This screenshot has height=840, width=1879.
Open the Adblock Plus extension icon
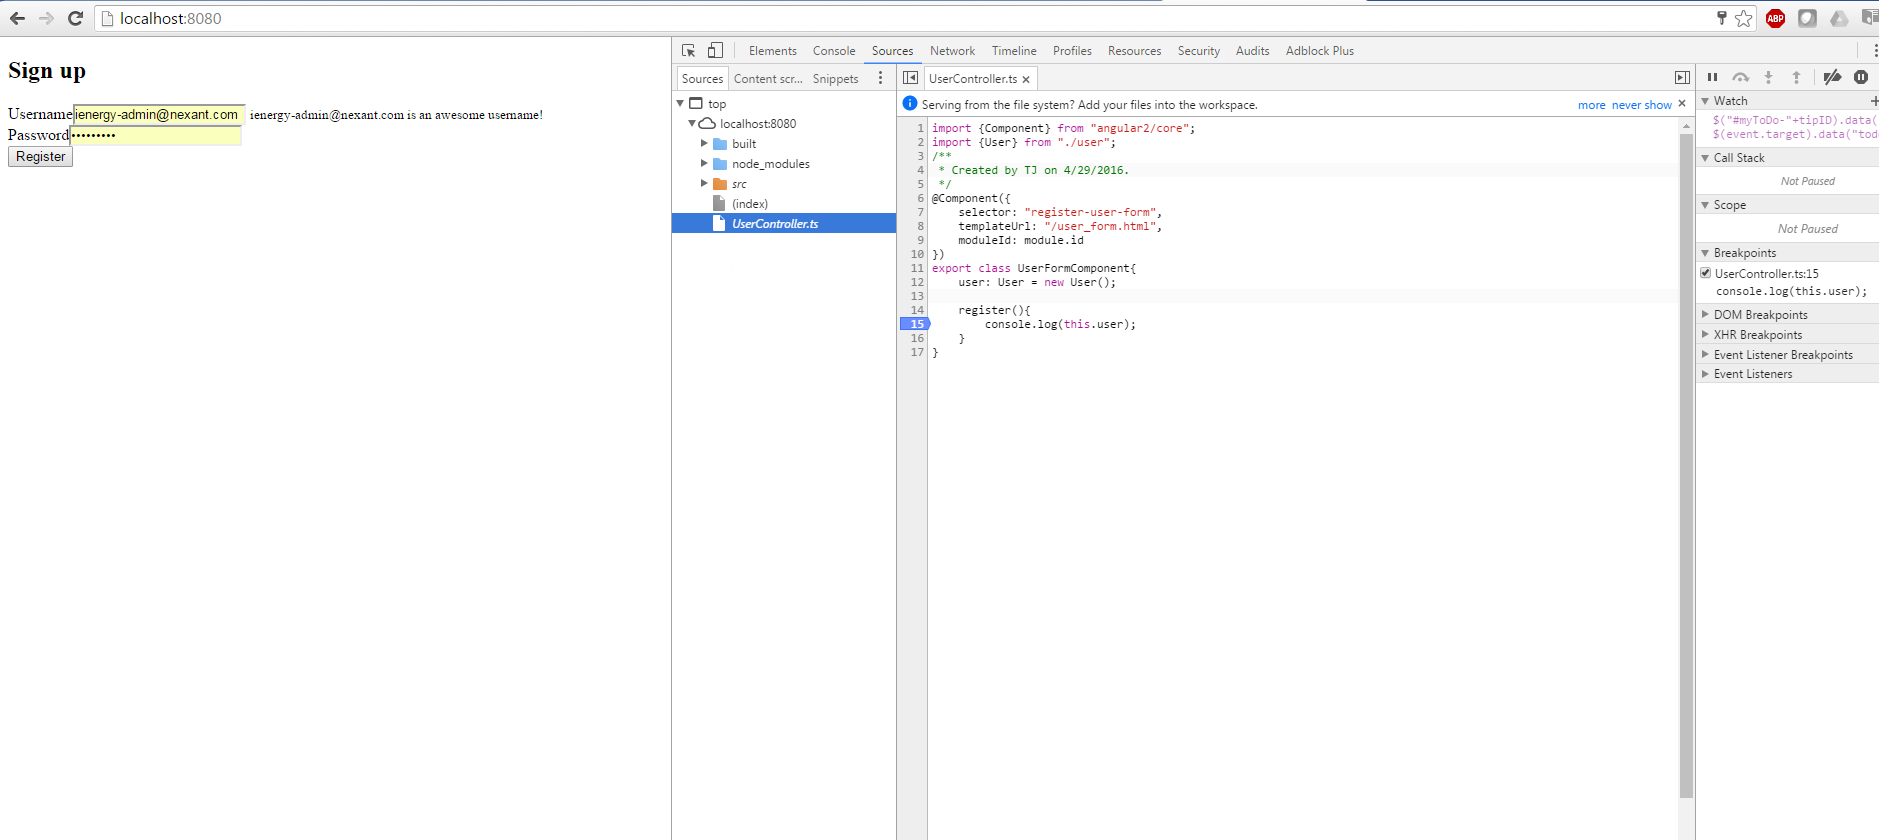coord(1776,18)
